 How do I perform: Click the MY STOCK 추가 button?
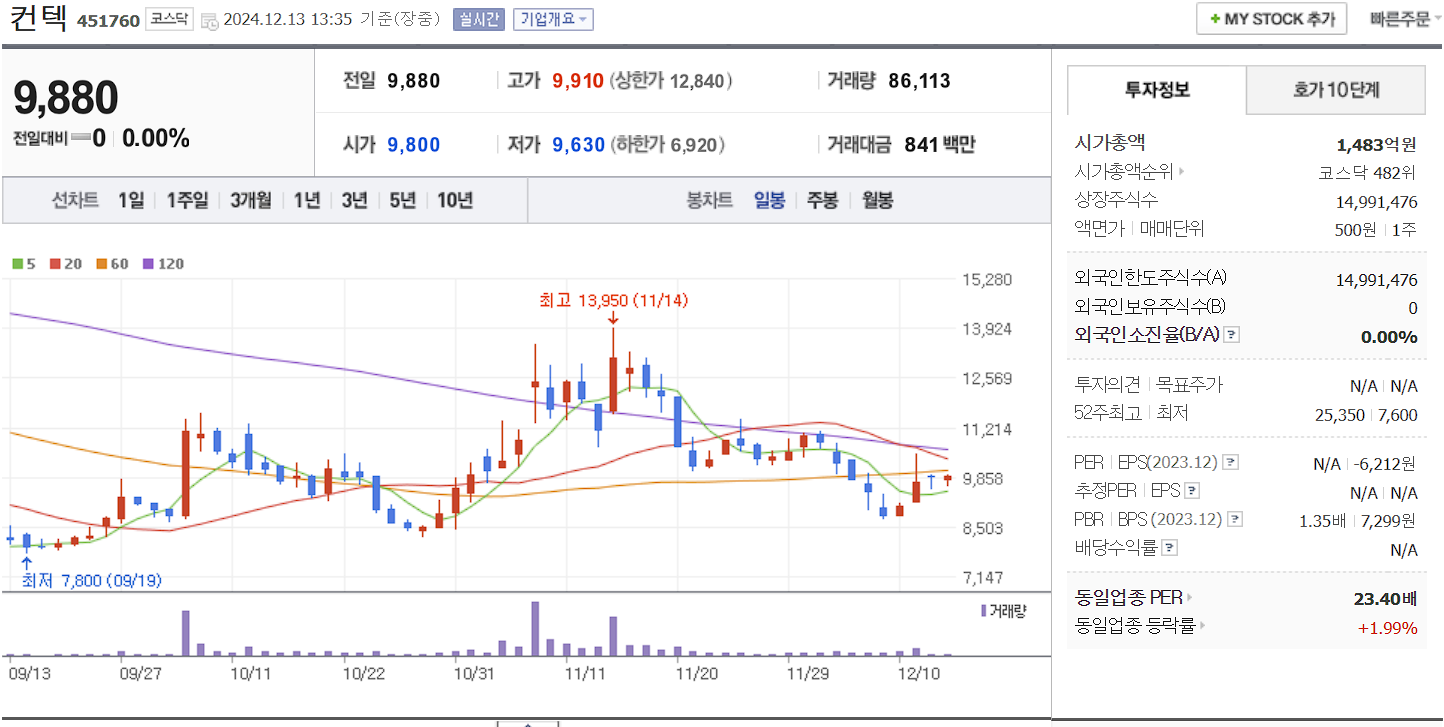[x=1271, y=18]
